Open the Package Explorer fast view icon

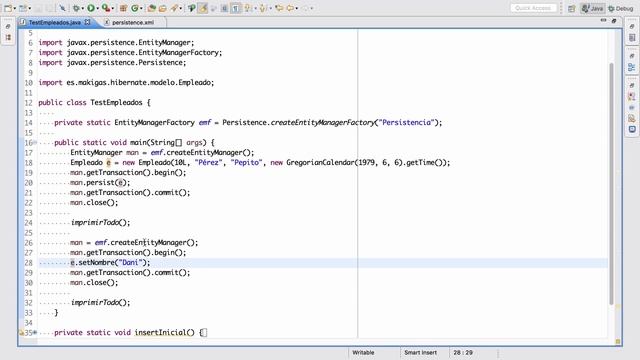(8, 38)
